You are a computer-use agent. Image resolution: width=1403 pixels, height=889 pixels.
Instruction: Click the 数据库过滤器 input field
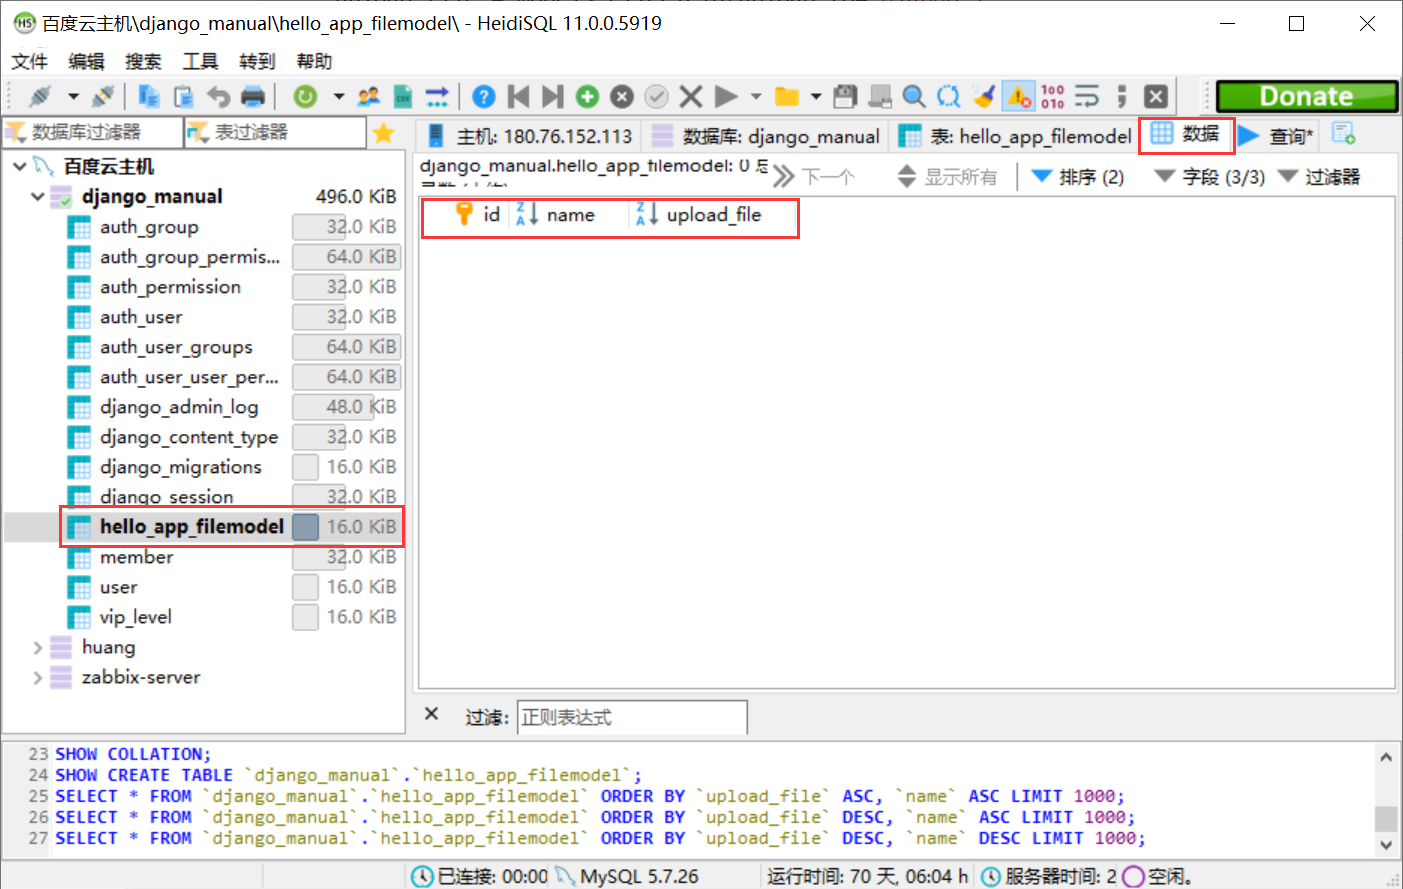tap(93, 132)
